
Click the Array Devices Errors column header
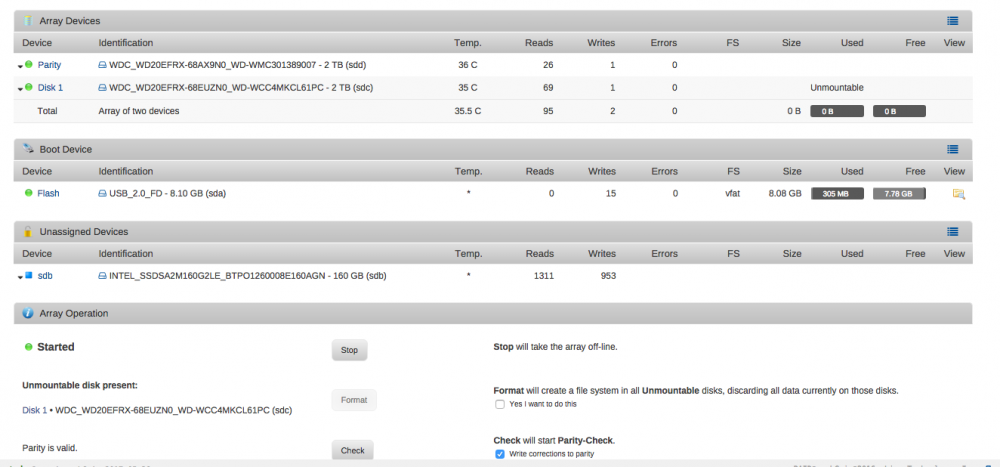click(664, 43)
